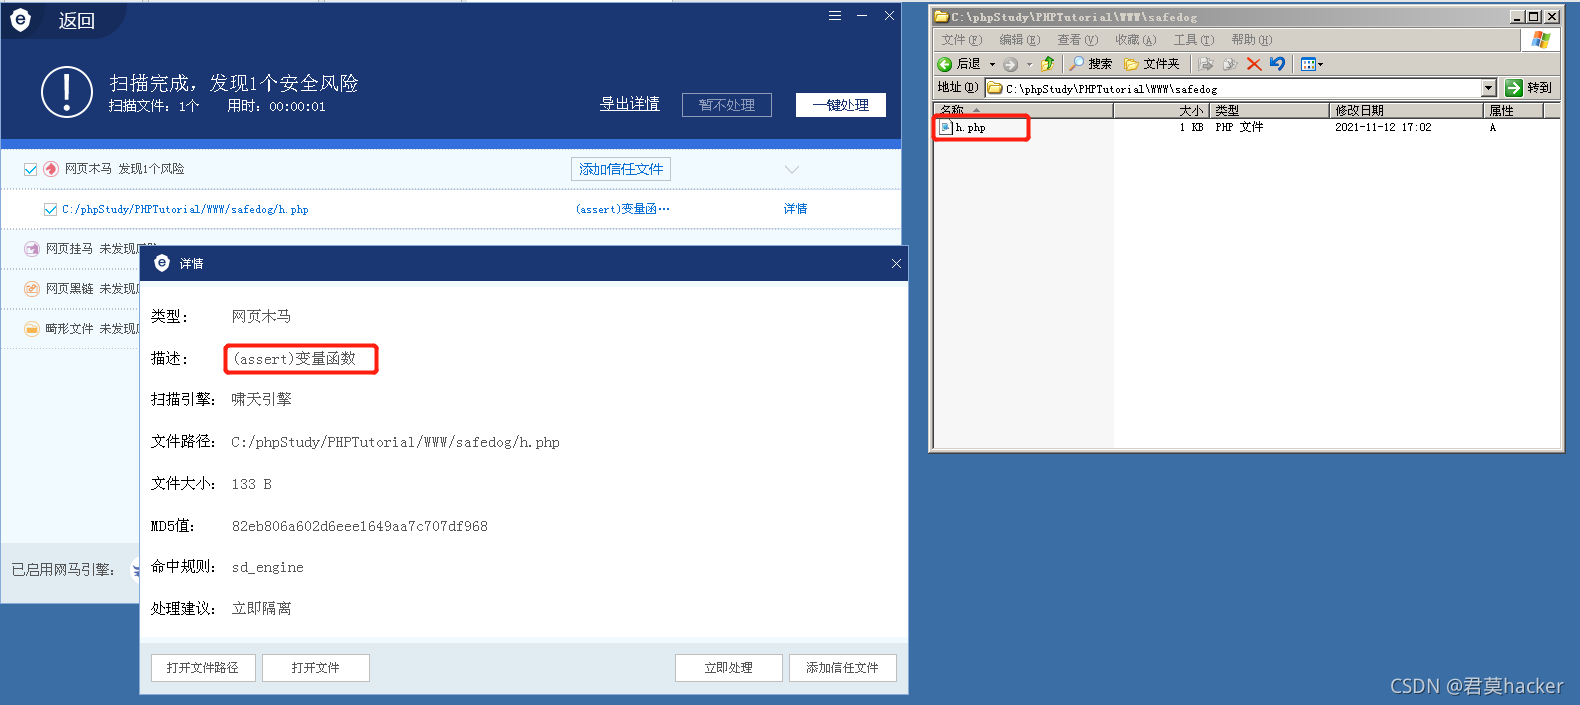1580x705 pixels.
Task: Click the red X delete icon
Action: coord(1254,64)
